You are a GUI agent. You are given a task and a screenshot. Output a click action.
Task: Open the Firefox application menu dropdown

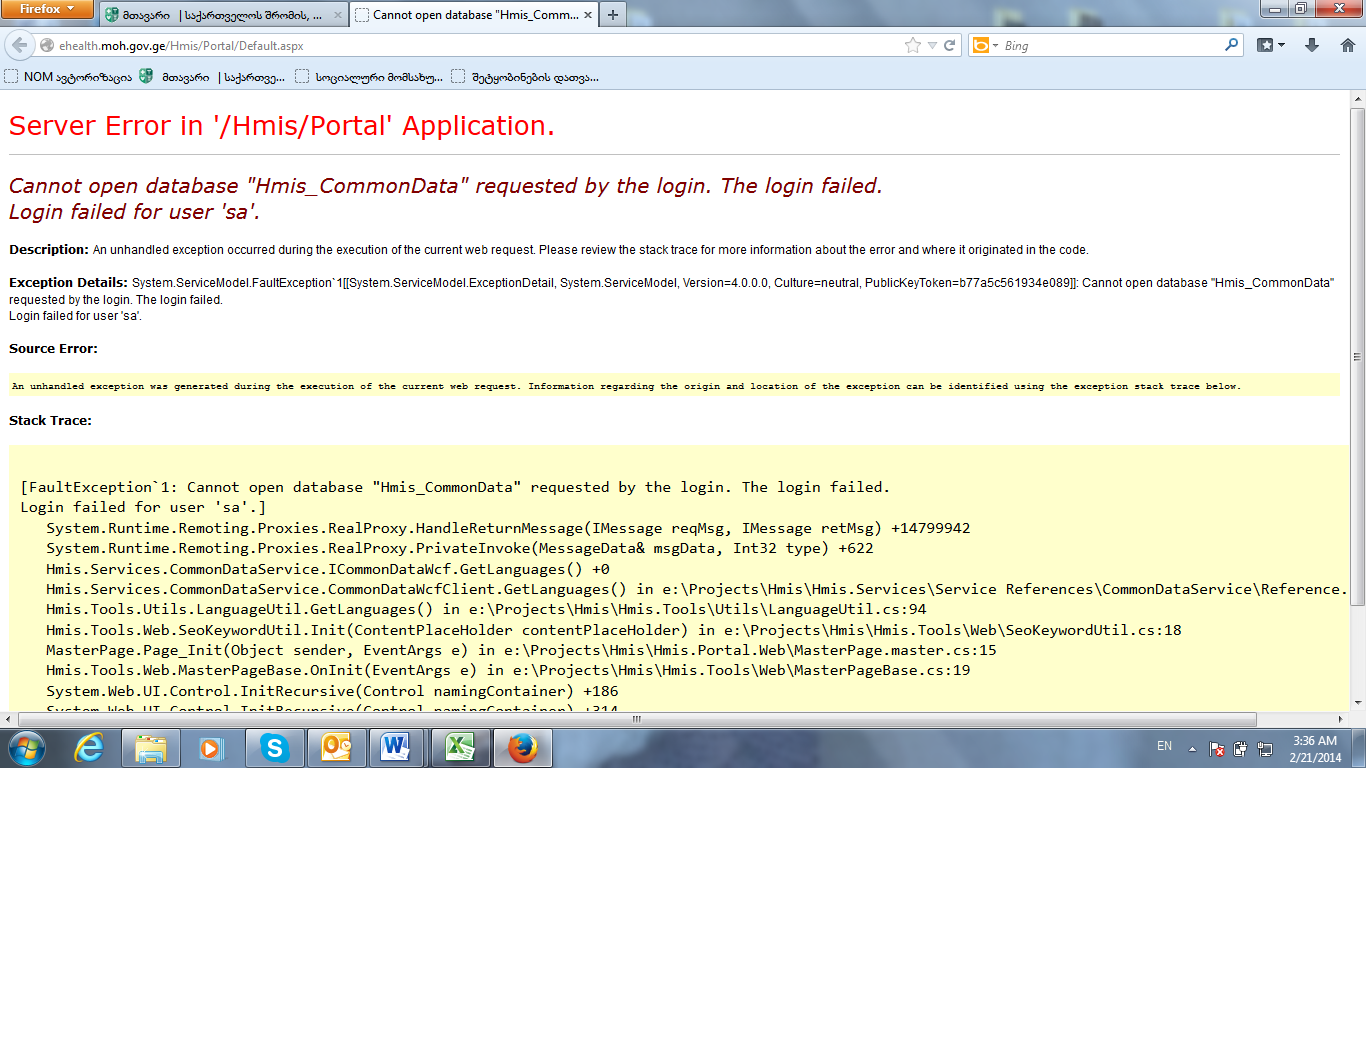[x=47, y=9]
